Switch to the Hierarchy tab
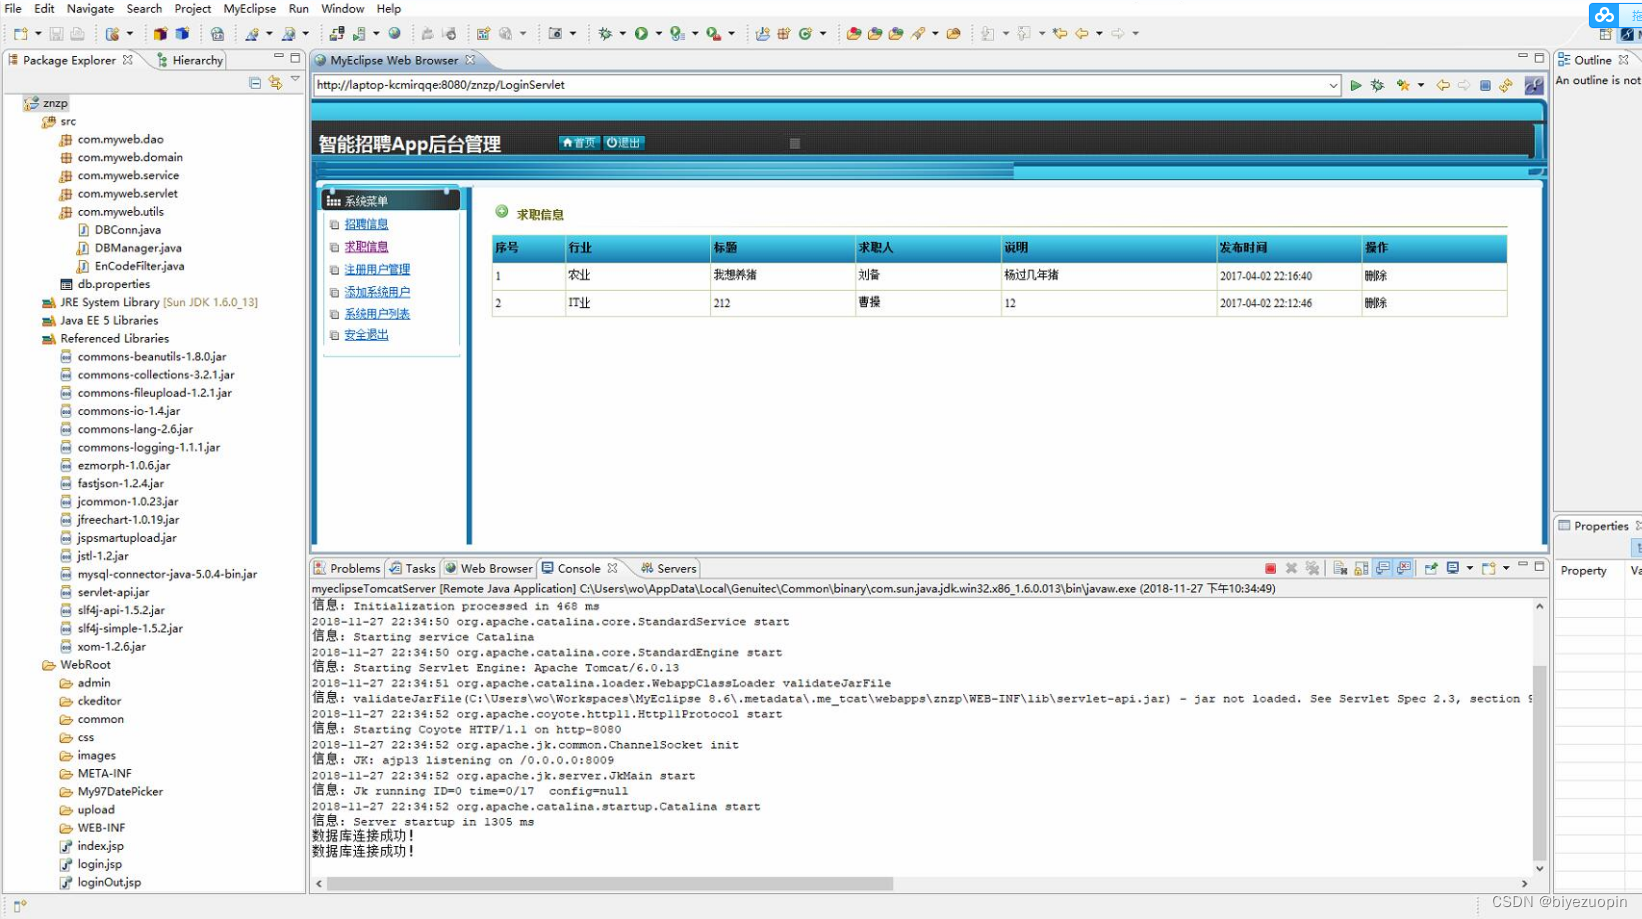Image resolution: width=1642 pixels, height=919 pixels. point(190,60)
